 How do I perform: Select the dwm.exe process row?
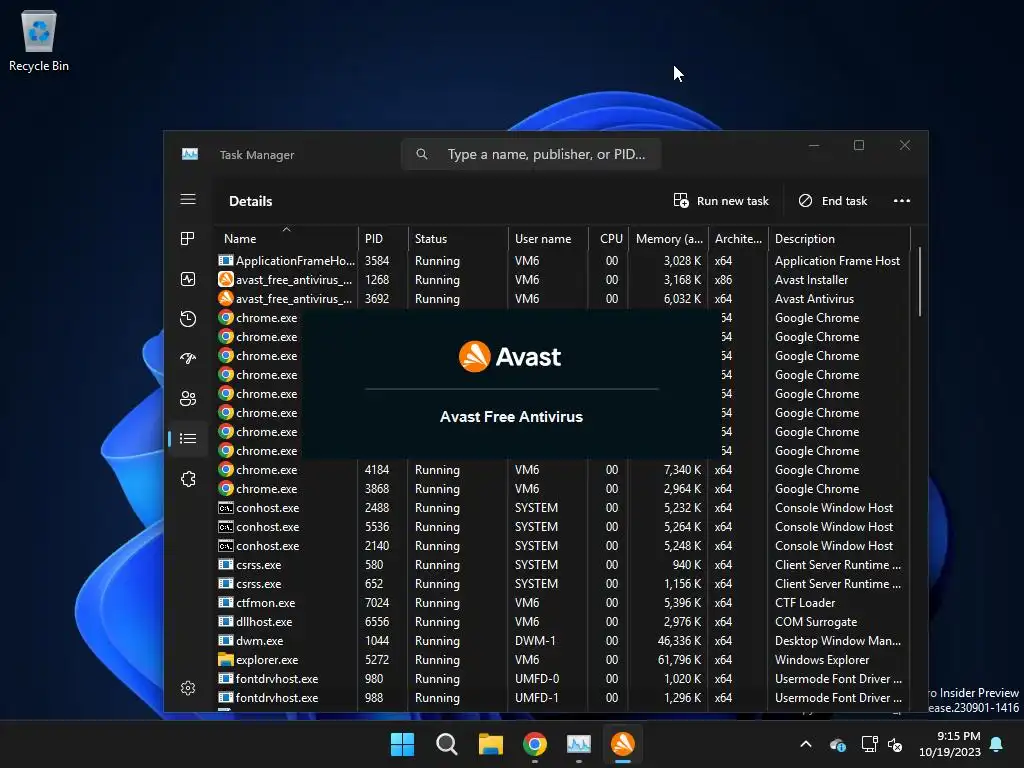click(x=562, y=641)
